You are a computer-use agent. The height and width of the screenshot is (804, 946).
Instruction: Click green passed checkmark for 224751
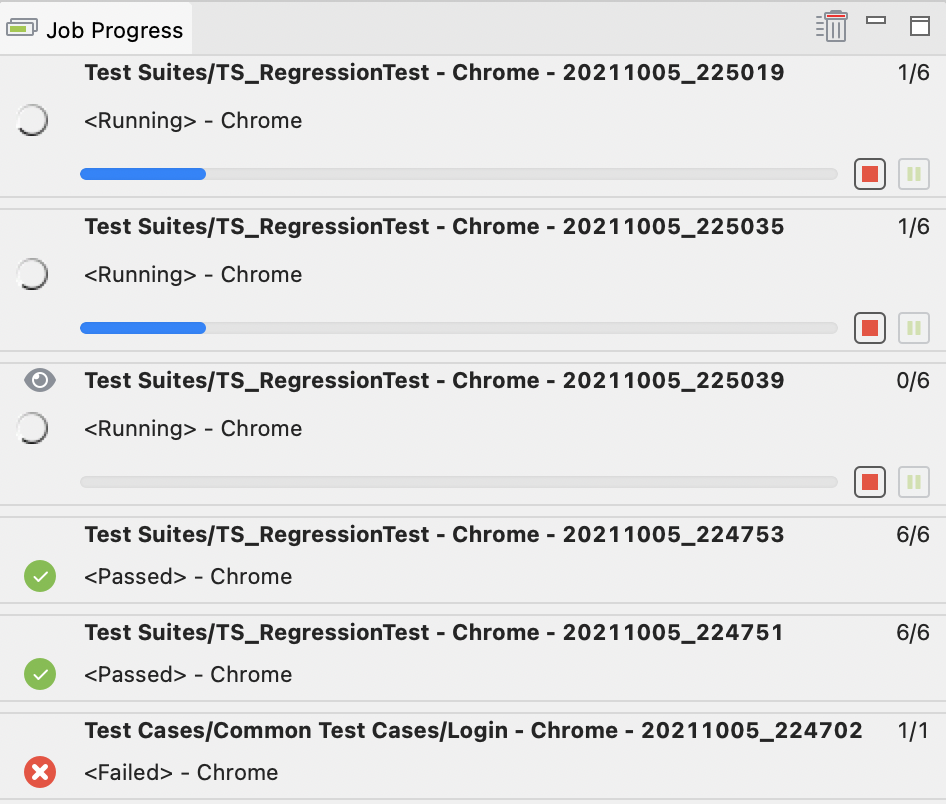pos(40,675)
